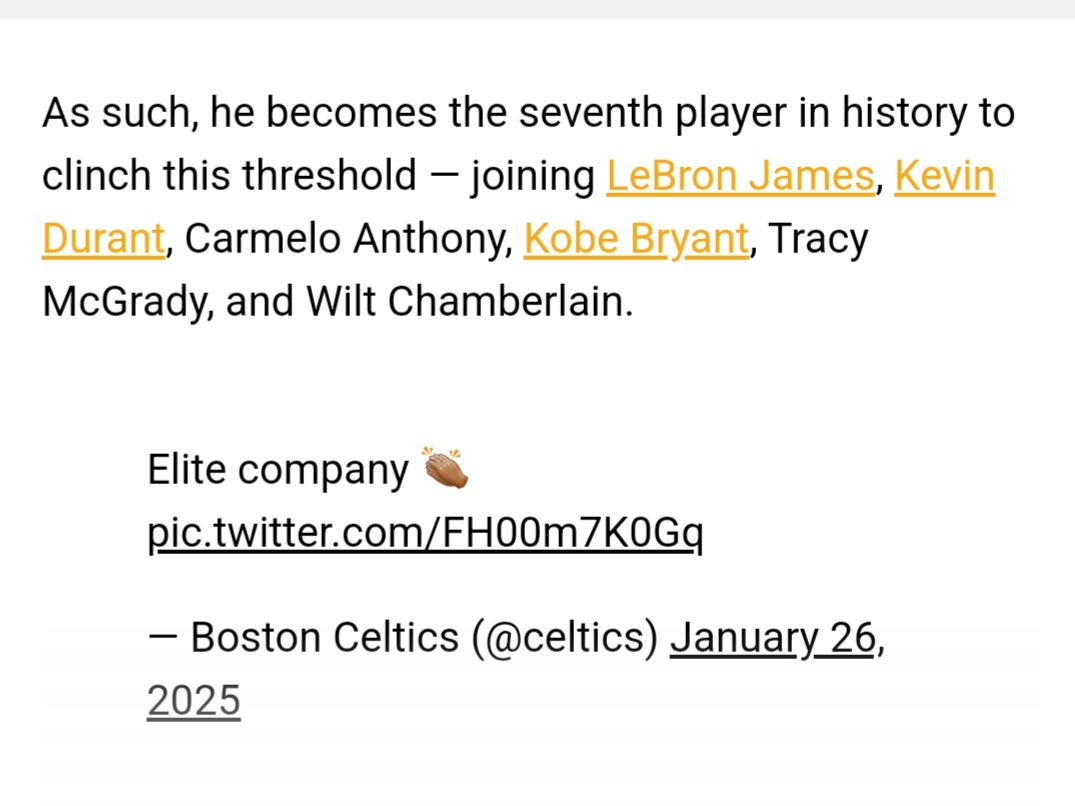
Task: Click the word threshold in the paragraph
Action: (329, 176)
